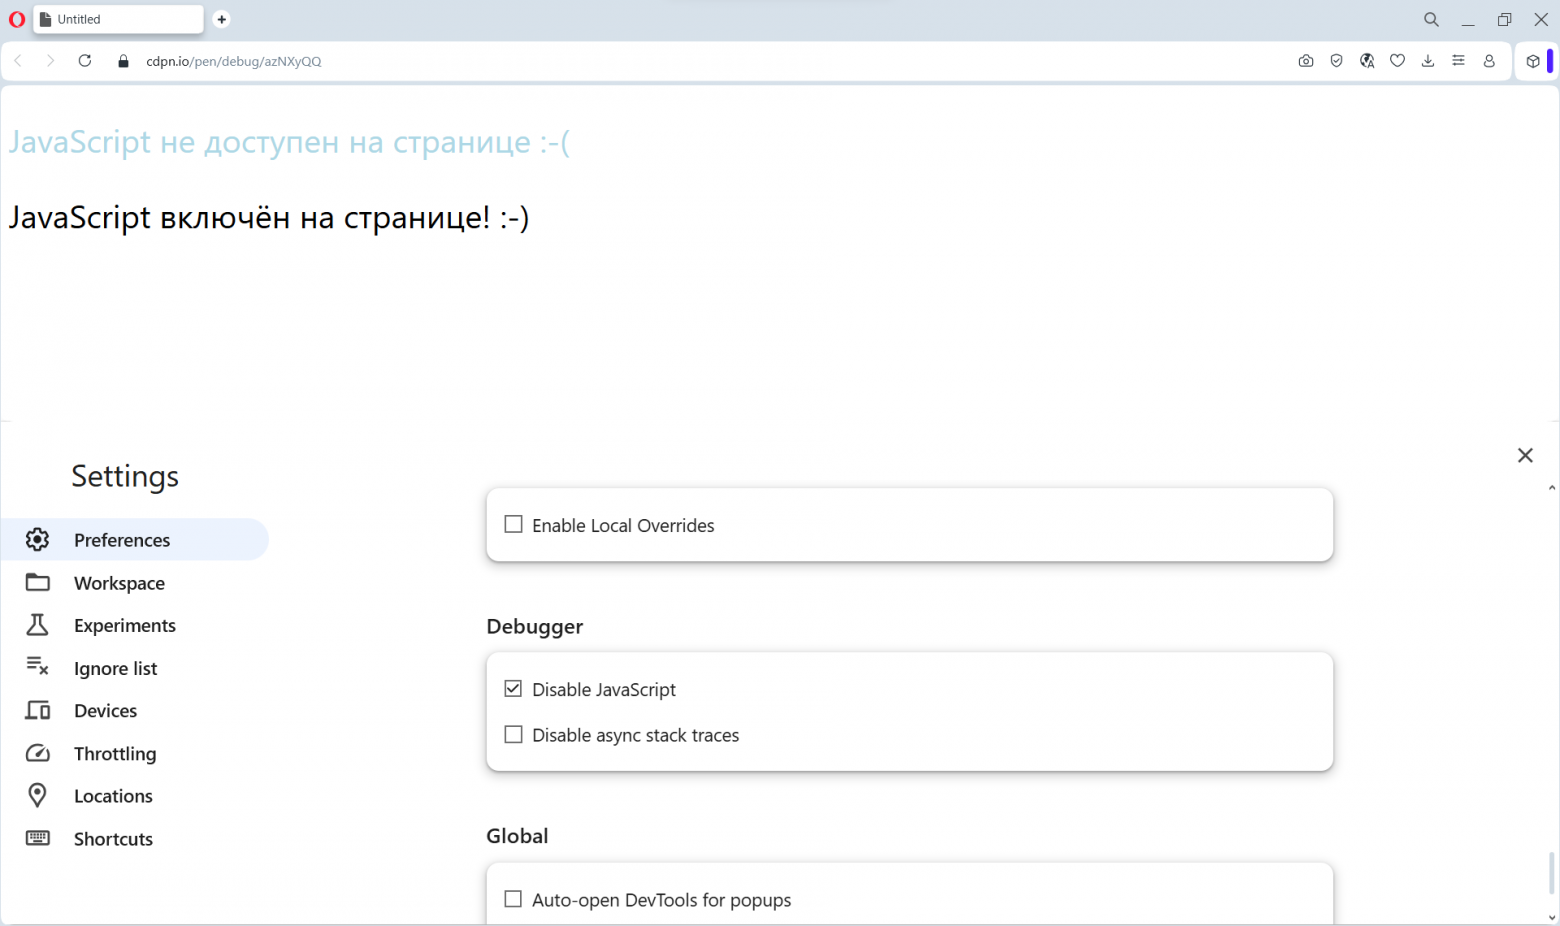Open the Downloads icon in toolbar
This screenshot has height=926, width=1560.
[1428, 61]
